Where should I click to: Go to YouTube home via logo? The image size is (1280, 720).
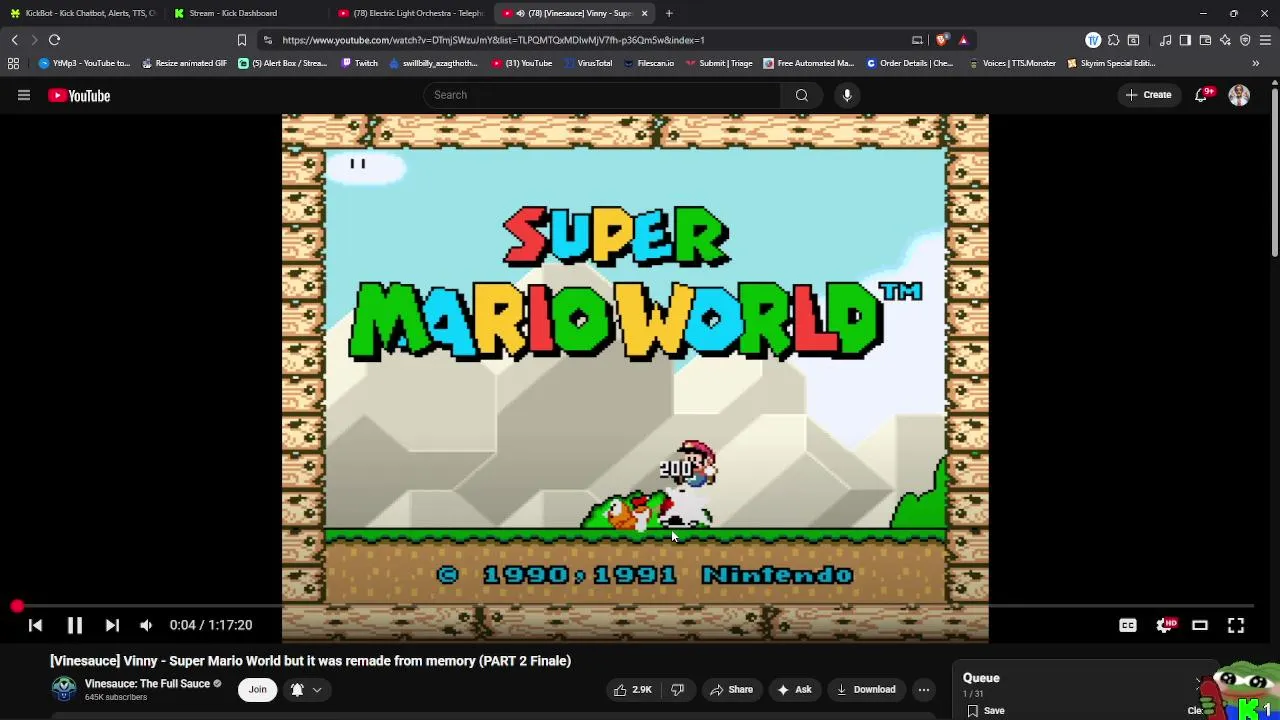point(79,95)
